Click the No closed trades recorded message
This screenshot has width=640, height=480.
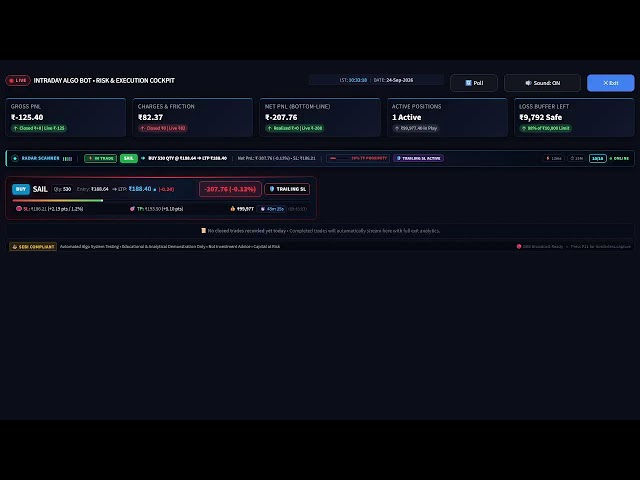pyautogui.click(x=324, y=231)
